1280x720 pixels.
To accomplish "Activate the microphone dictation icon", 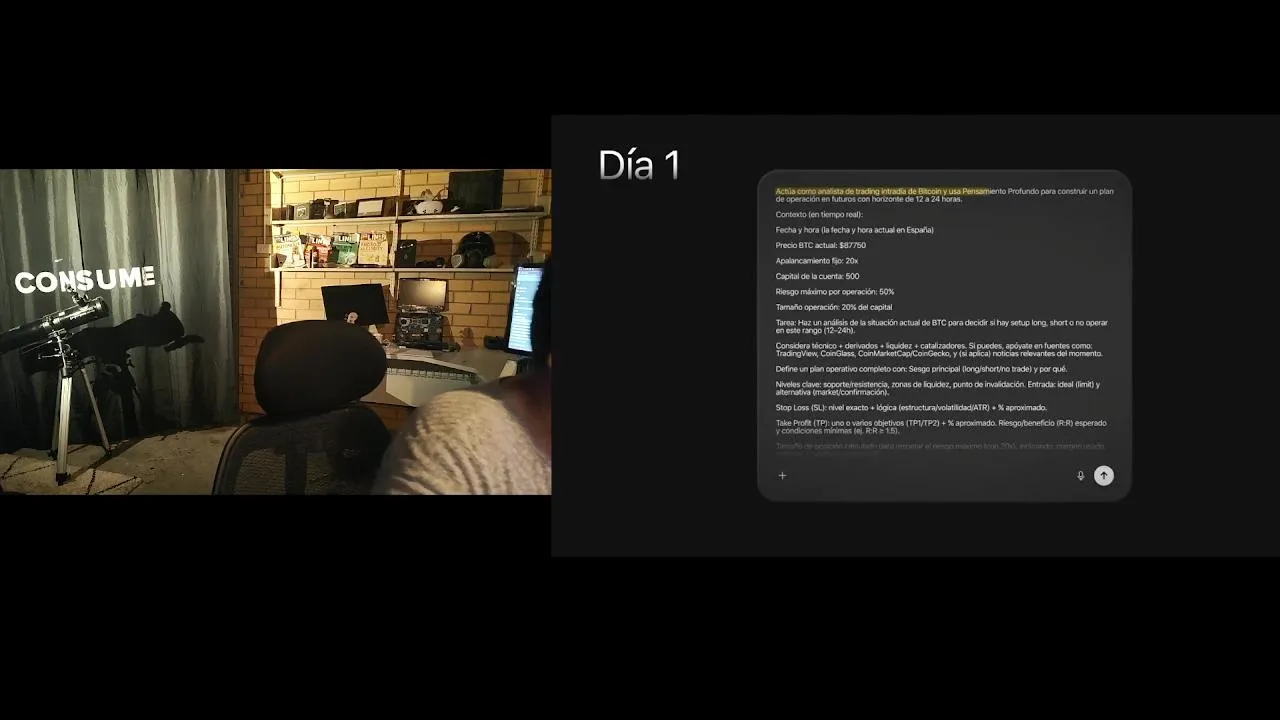I will click(1080, 476).
